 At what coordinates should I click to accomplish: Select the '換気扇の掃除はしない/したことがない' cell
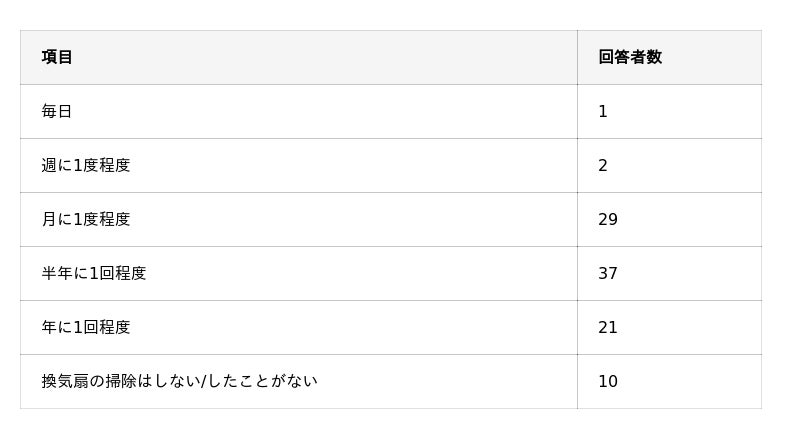point(179,381)
